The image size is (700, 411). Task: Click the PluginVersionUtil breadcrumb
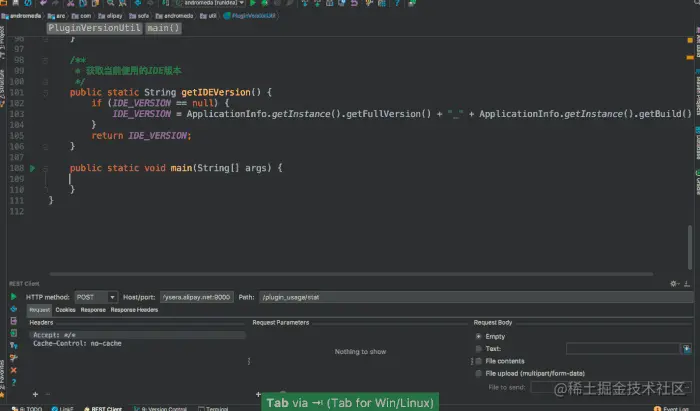(94, 28)
